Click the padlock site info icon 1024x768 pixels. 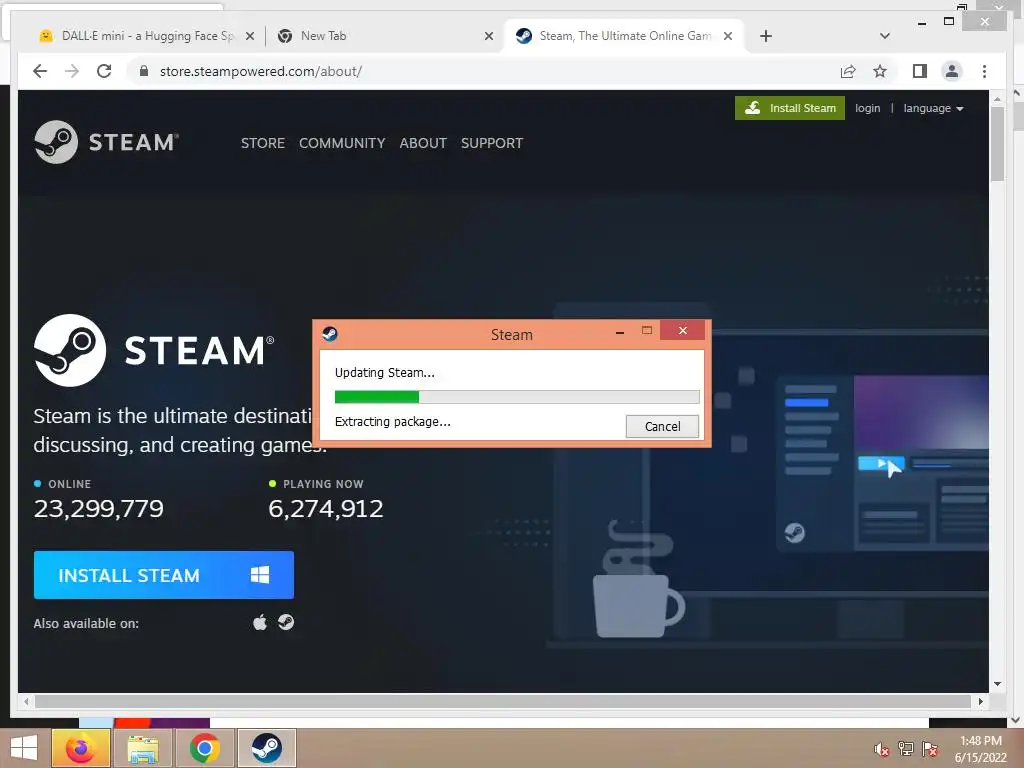pyautogui.click(x=144, y=71)
